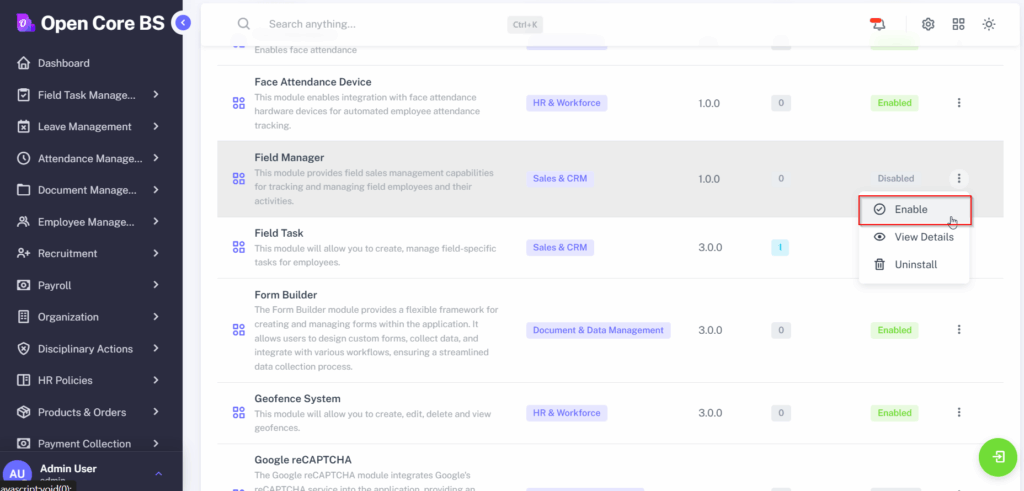Click View Details for Field Manager
This screenshot has height=491, width=1024.
coord(923,237)
